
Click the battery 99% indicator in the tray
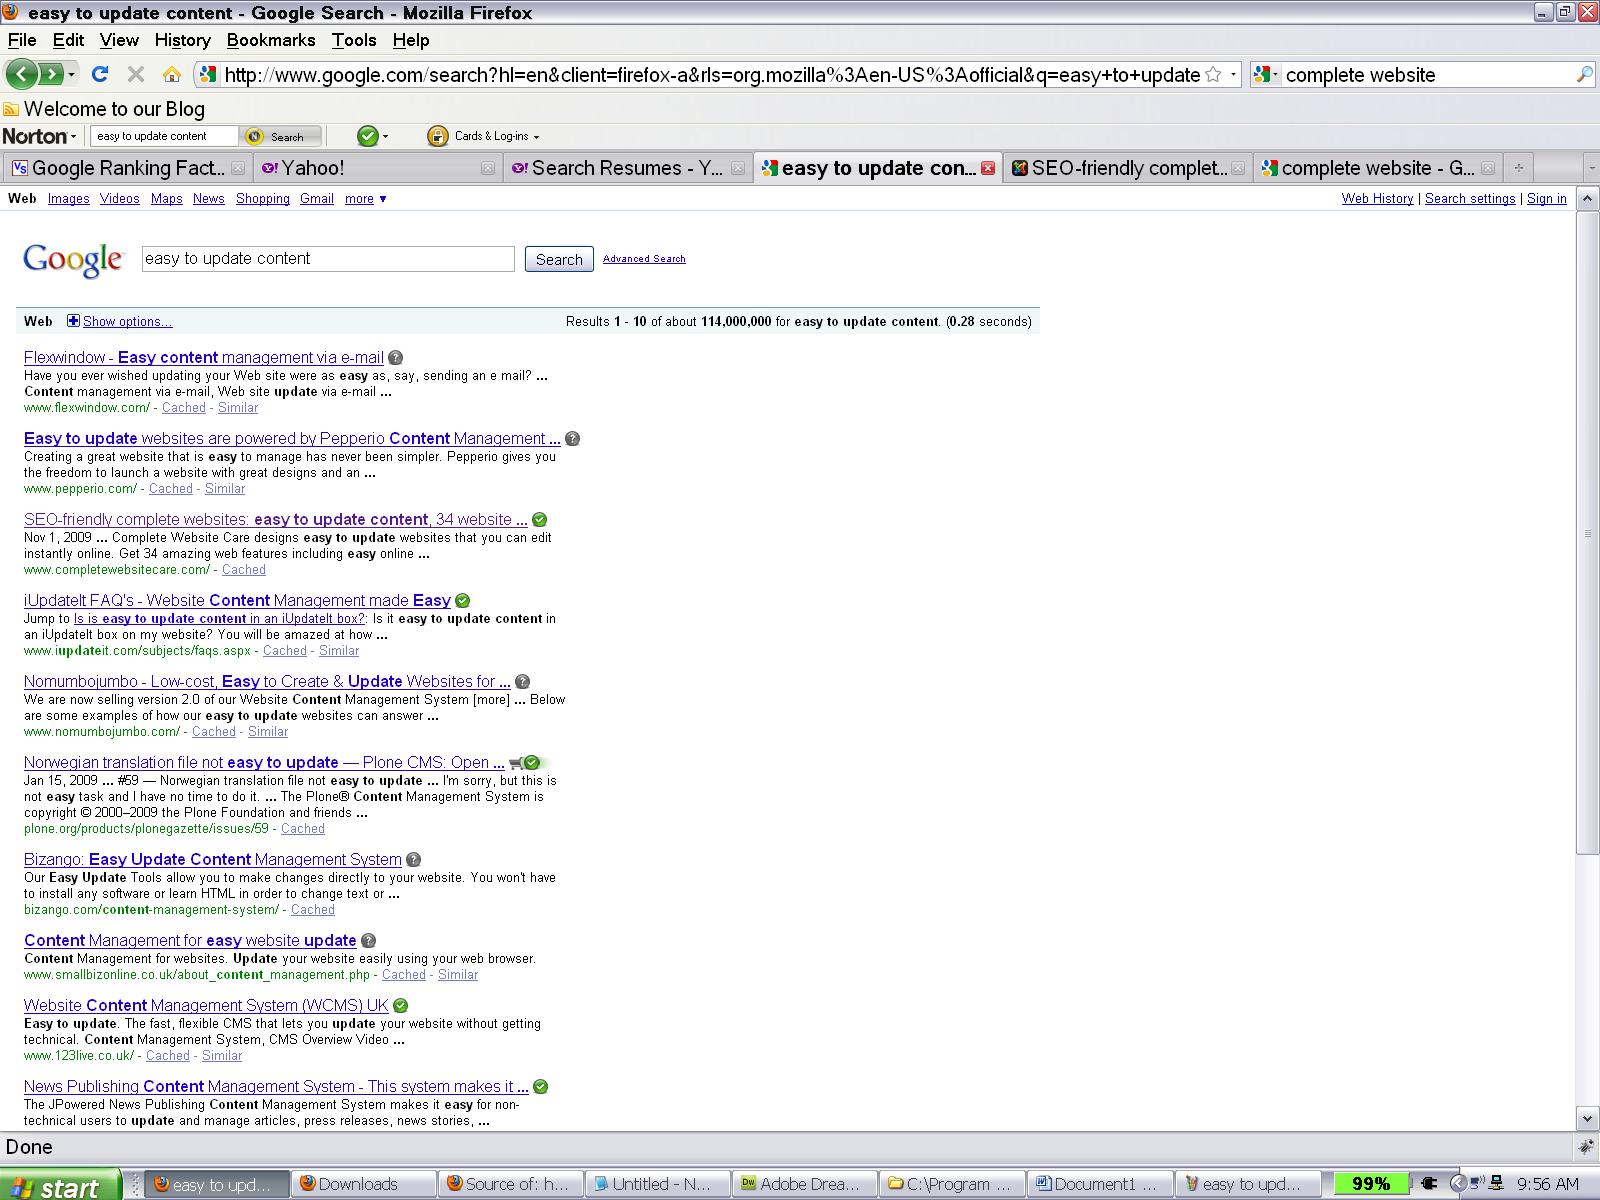click(1371, 1184)
